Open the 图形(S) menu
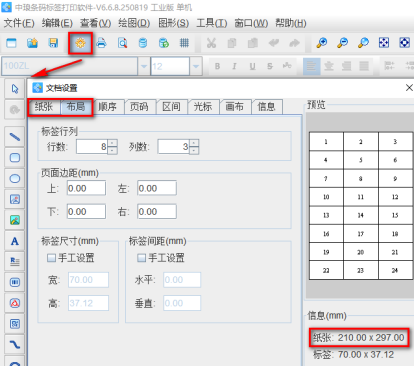The height and width of the screenshot is (367, 415). 173,23
